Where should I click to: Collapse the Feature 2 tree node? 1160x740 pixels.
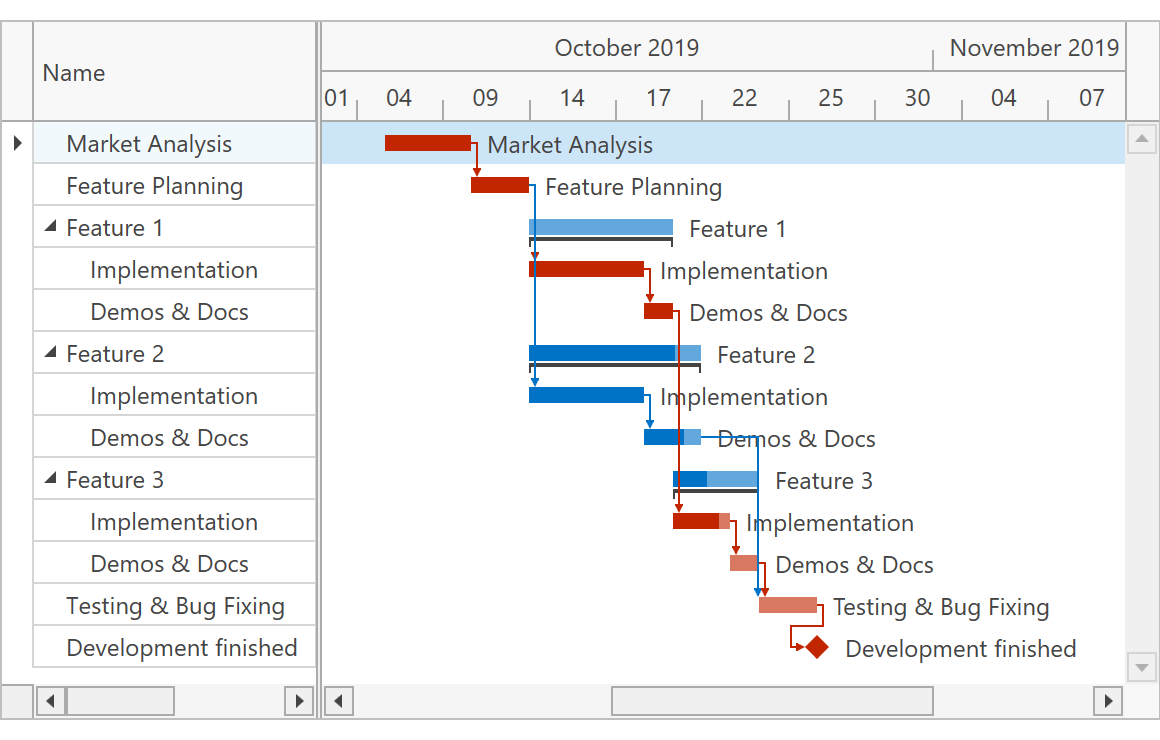pyautogui.click(x=50, y=352)
